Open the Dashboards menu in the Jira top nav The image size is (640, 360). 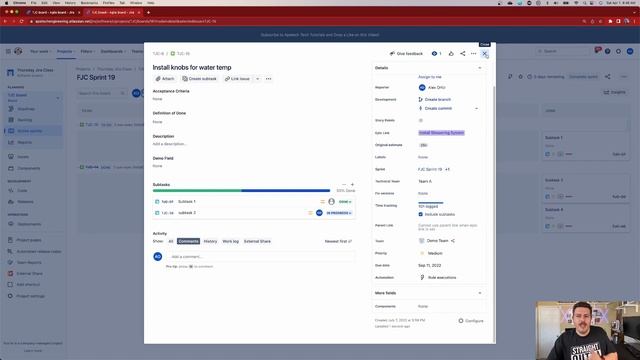113,51
